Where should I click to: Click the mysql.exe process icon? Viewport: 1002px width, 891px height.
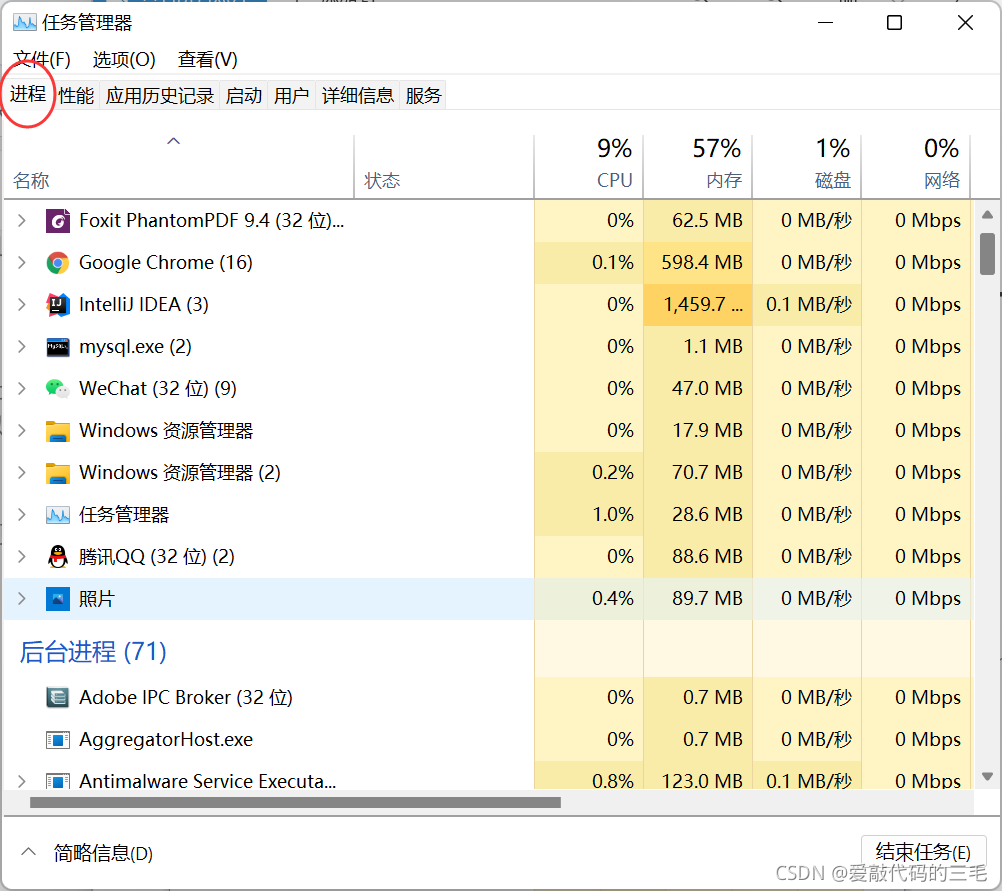[x=58, y=347]
